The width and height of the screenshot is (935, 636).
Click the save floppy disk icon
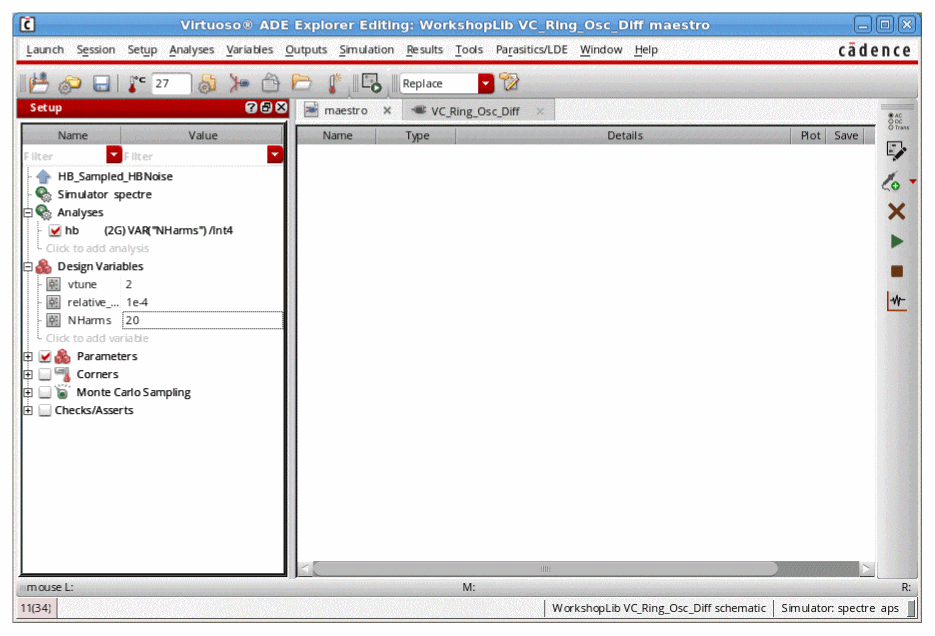[x=101, y=83]
